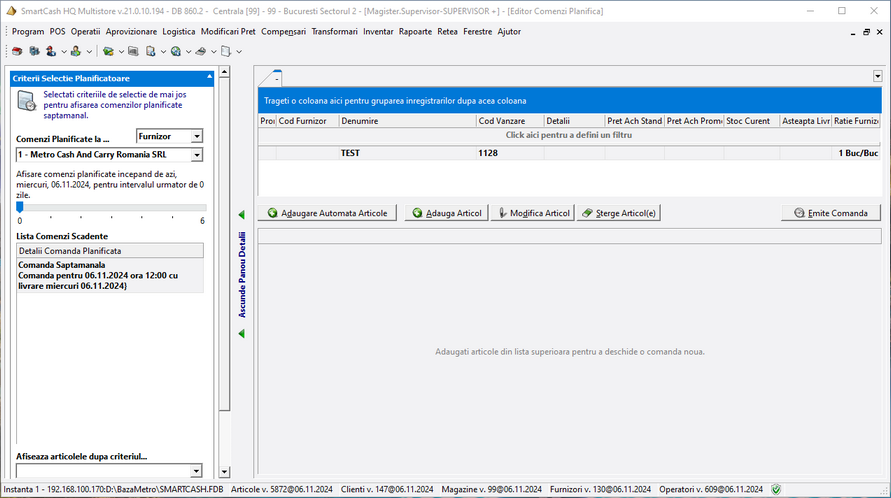The image size is (891, 498).
Task: Click the green shield status bar icon
Action: coord(776,489)
